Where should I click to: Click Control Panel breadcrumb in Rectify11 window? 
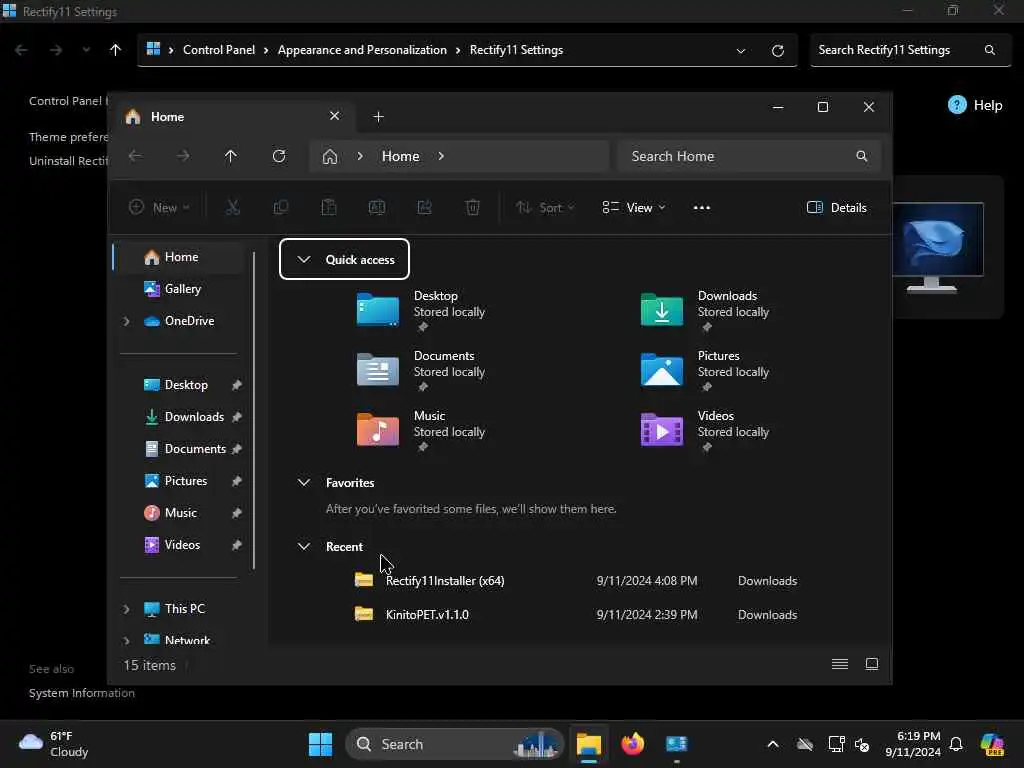click(219, 50)
